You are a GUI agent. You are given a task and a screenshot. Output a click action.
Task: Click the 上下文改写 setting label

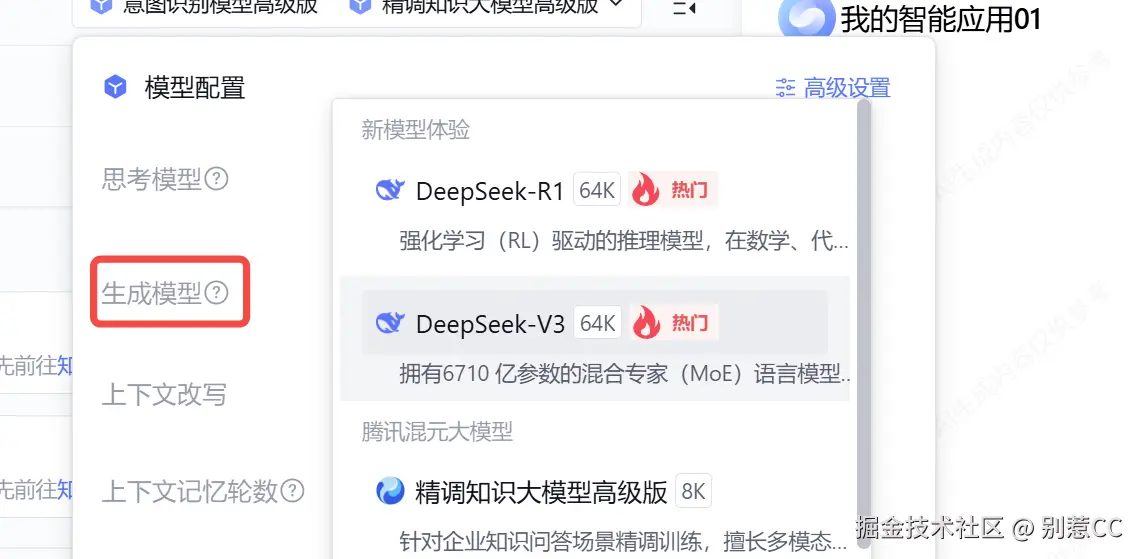pos(164,395)
